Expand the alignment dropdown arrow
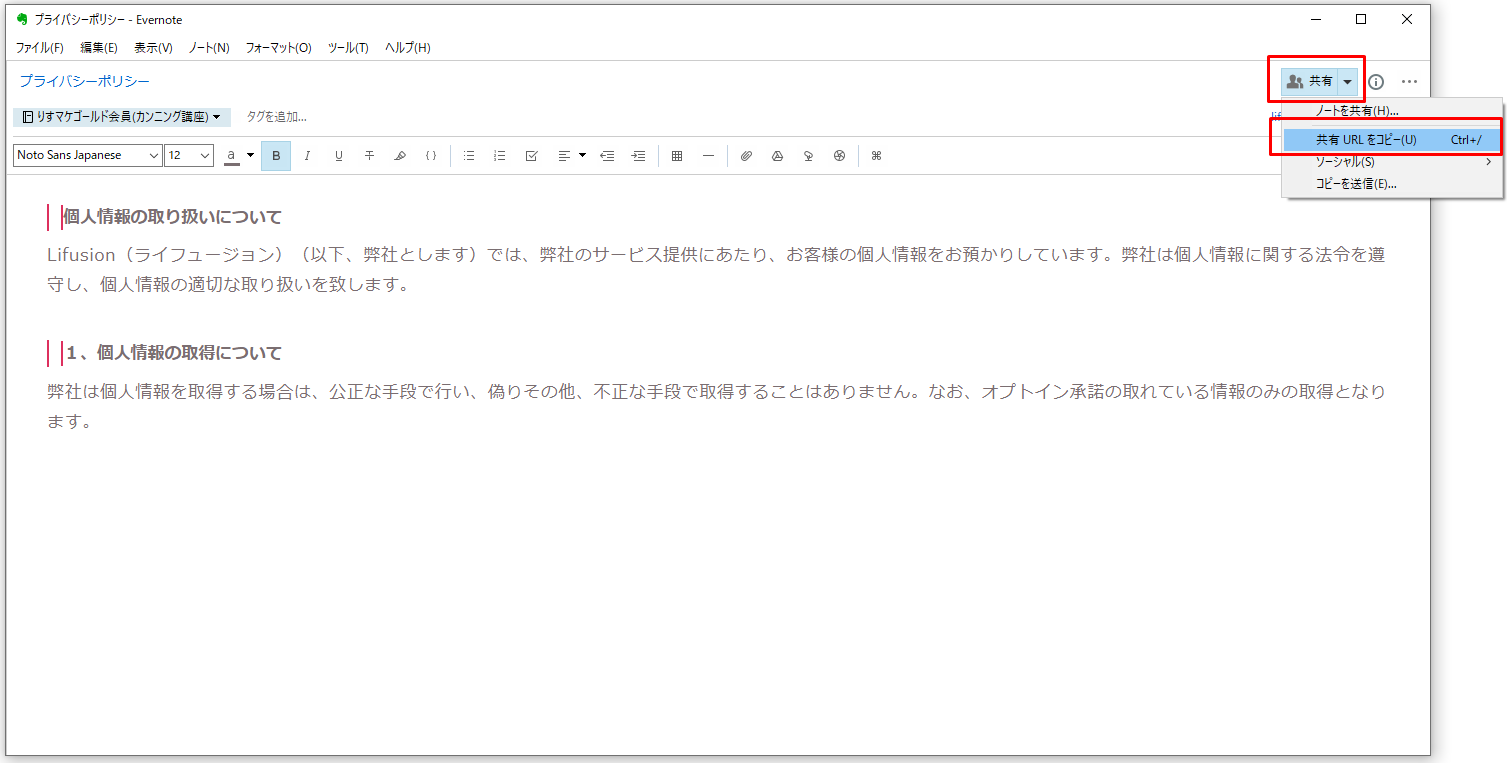The image size is (1507, 763). 582,155
